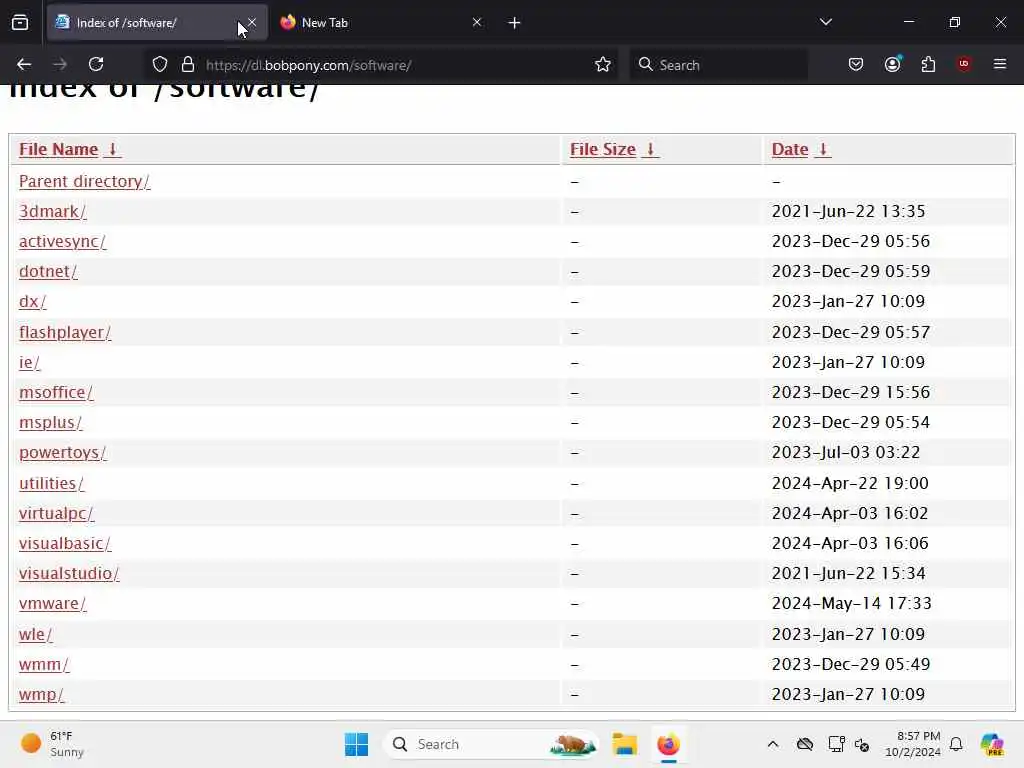
Task: Close the New Tab tab
Action: pos(477,22)
